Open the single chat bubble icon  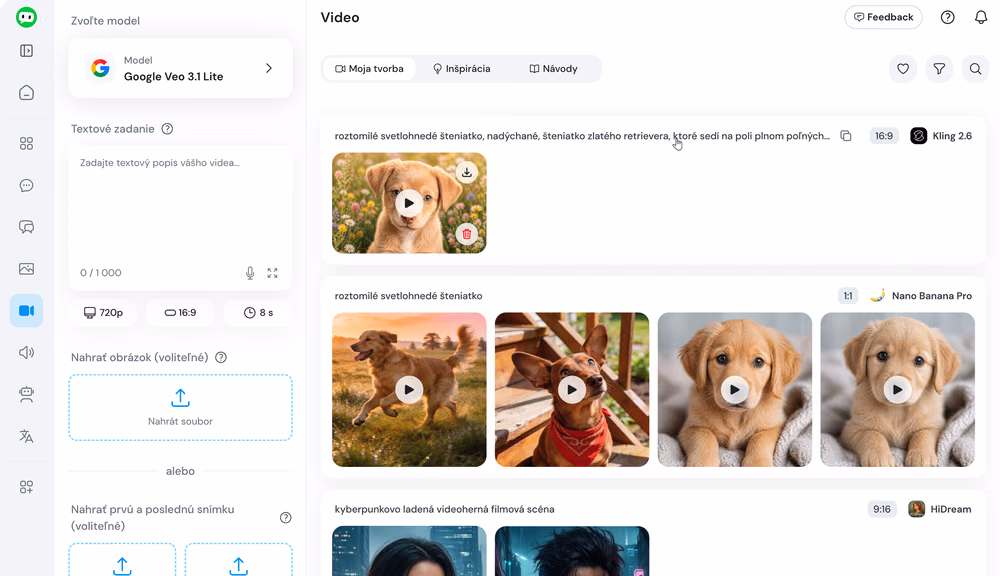[x=26, y=186]
